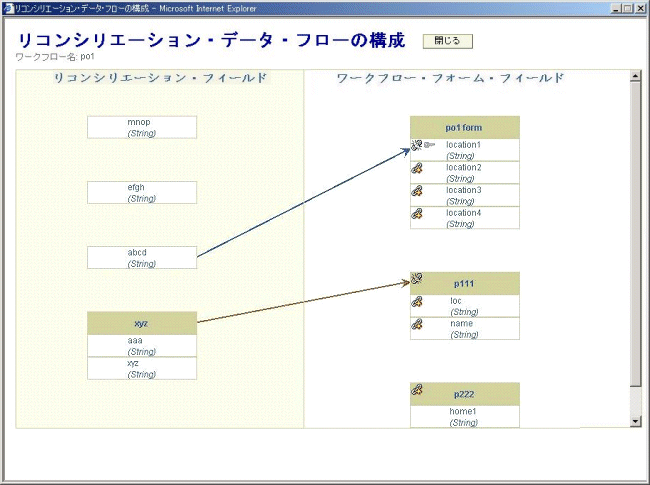Click the link icon next to name
This screenshot has height=485, width=650.
(x=417, y=325)
